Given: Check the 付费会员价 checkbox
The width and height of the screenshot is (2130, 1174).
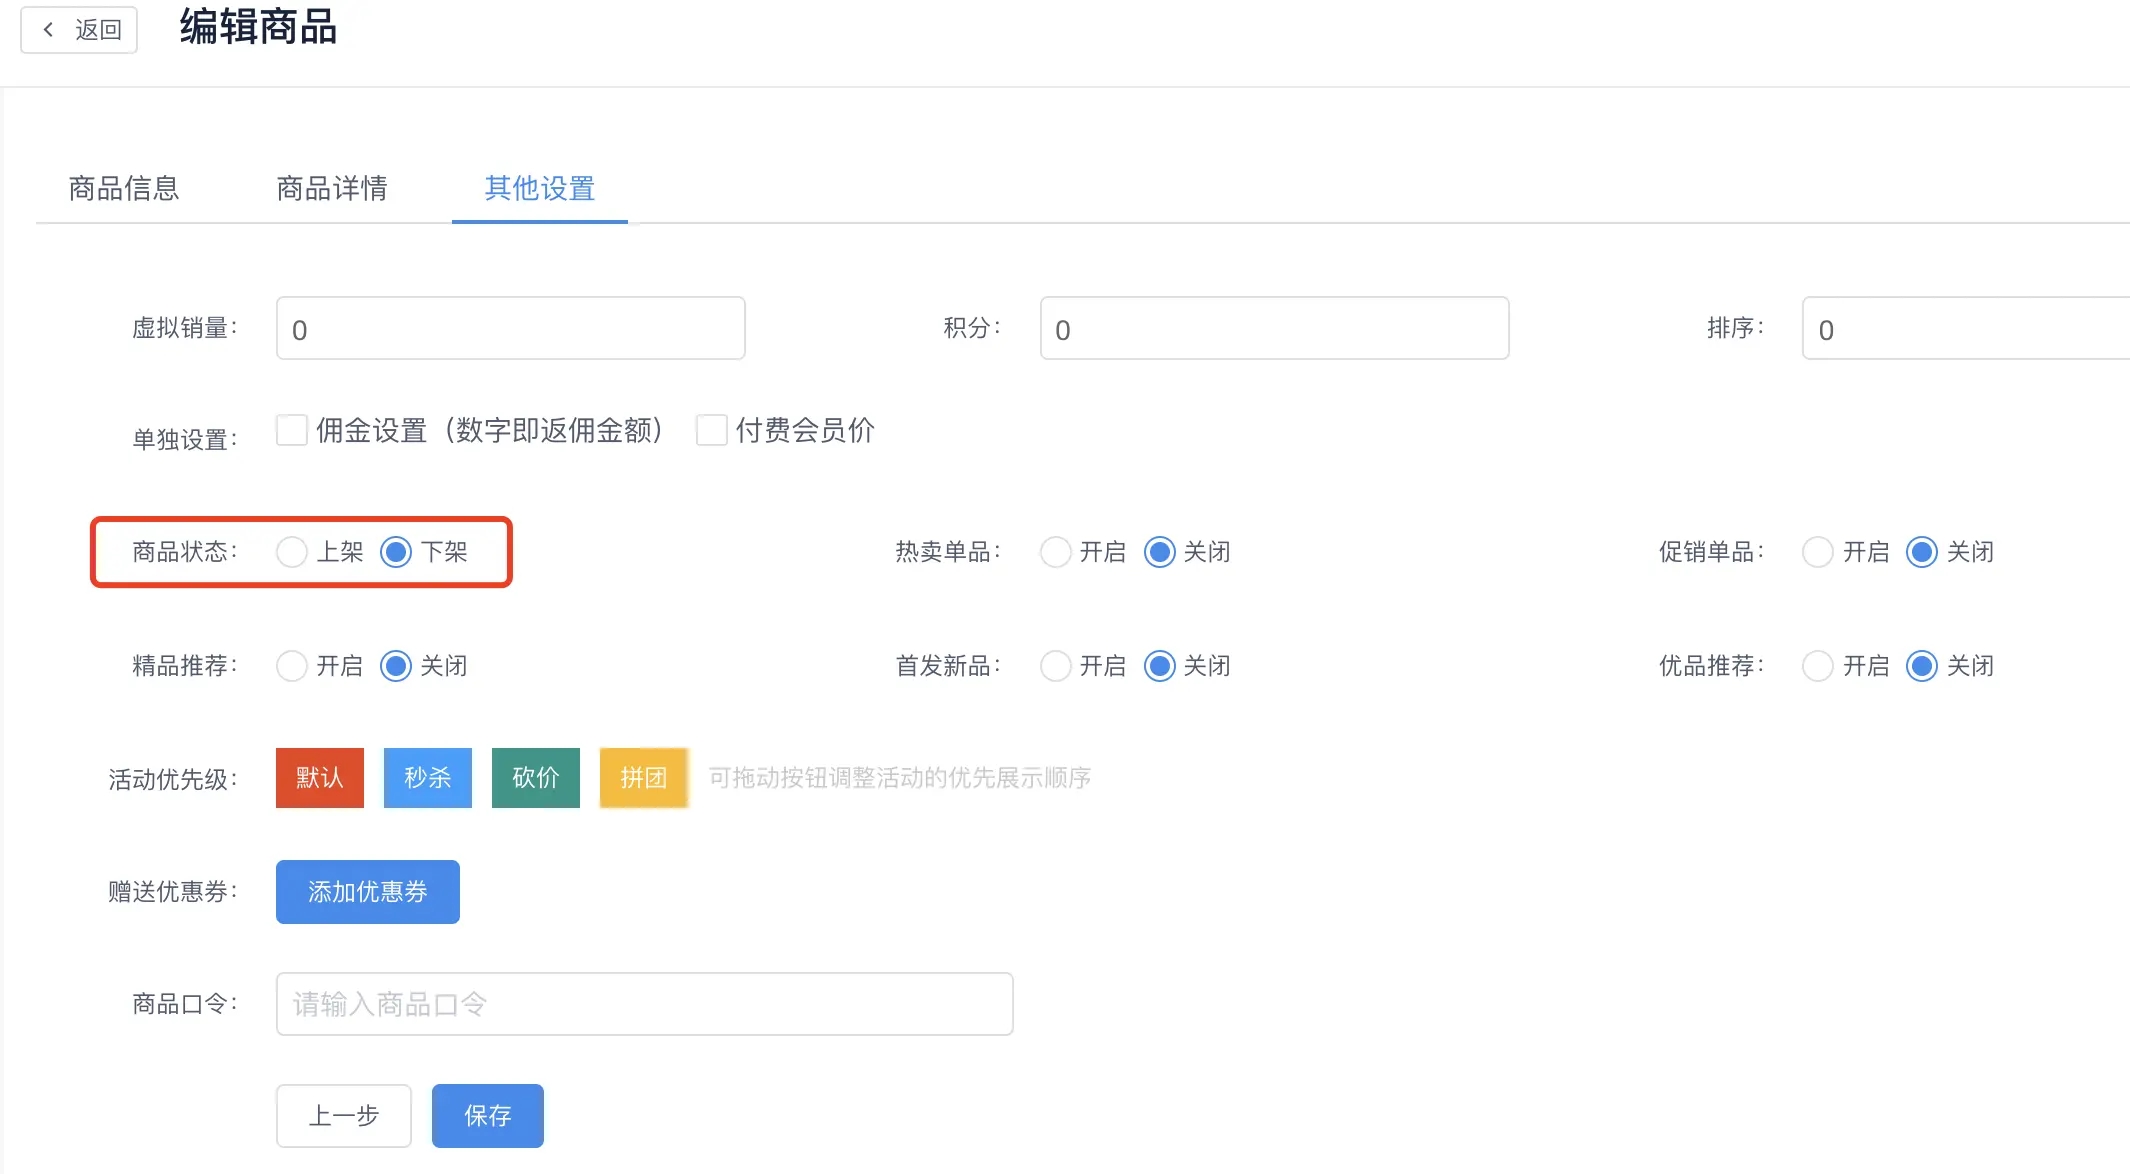Looking at the screenshot, I should 711,430.
